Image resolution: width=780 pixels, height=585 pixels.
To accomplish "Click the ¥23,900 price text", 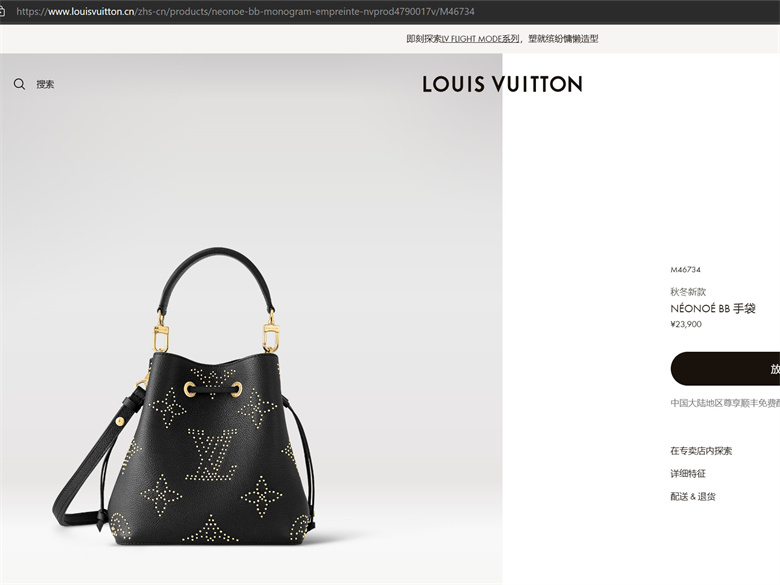I will point(686,324).
